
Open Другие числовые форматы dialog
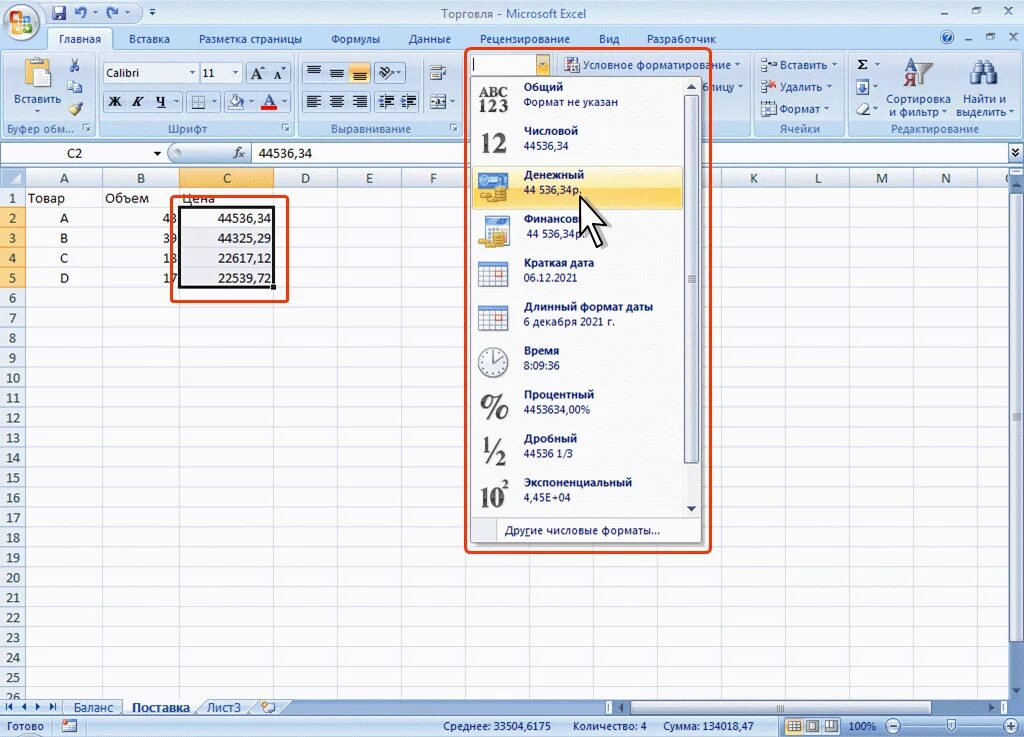(x=582, y=530)
